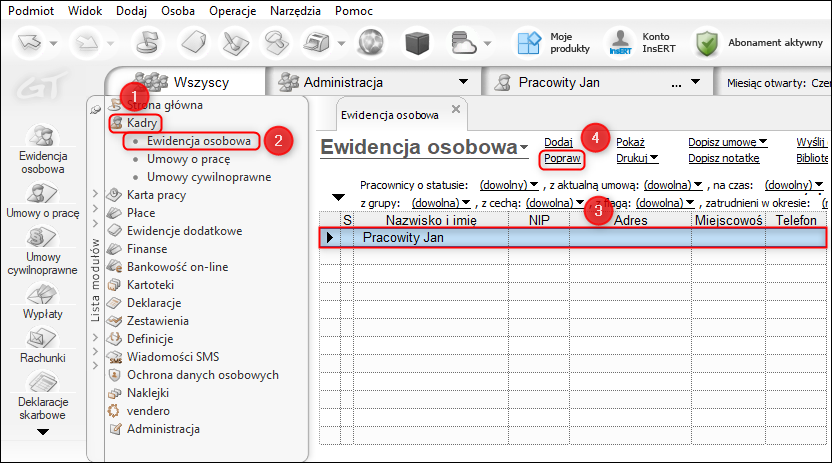
Task: Open the Karta pracy module
Action: click(156, 195)
